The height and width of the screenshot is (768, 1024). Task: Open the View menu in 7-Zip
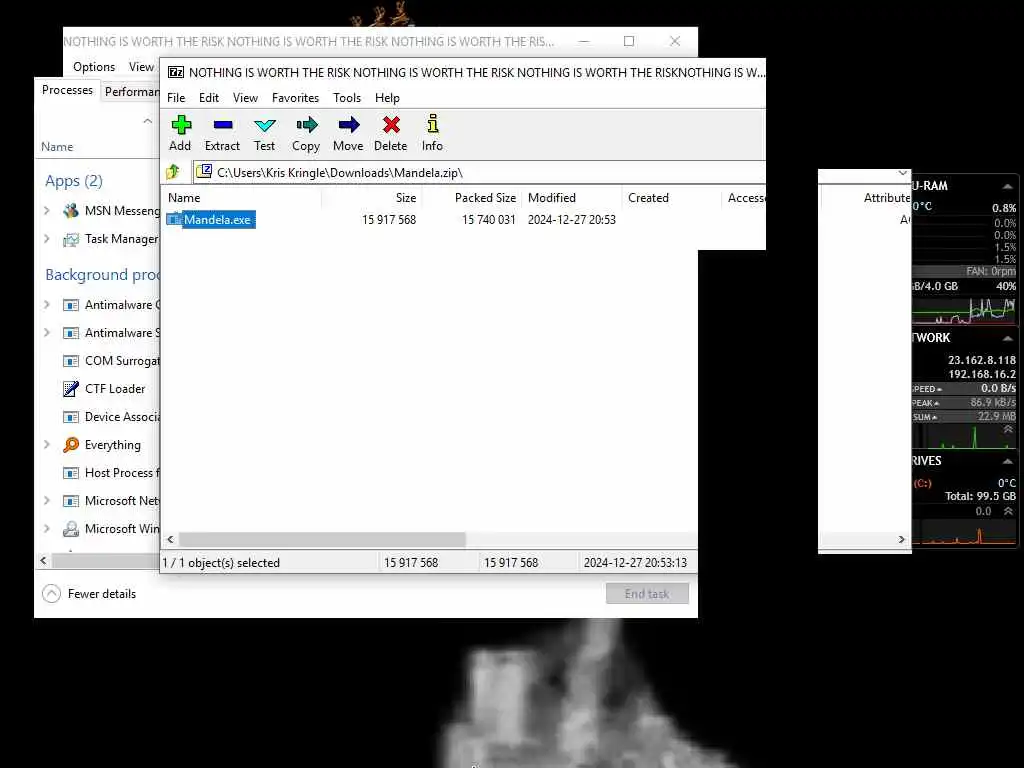tap(245, 97)
